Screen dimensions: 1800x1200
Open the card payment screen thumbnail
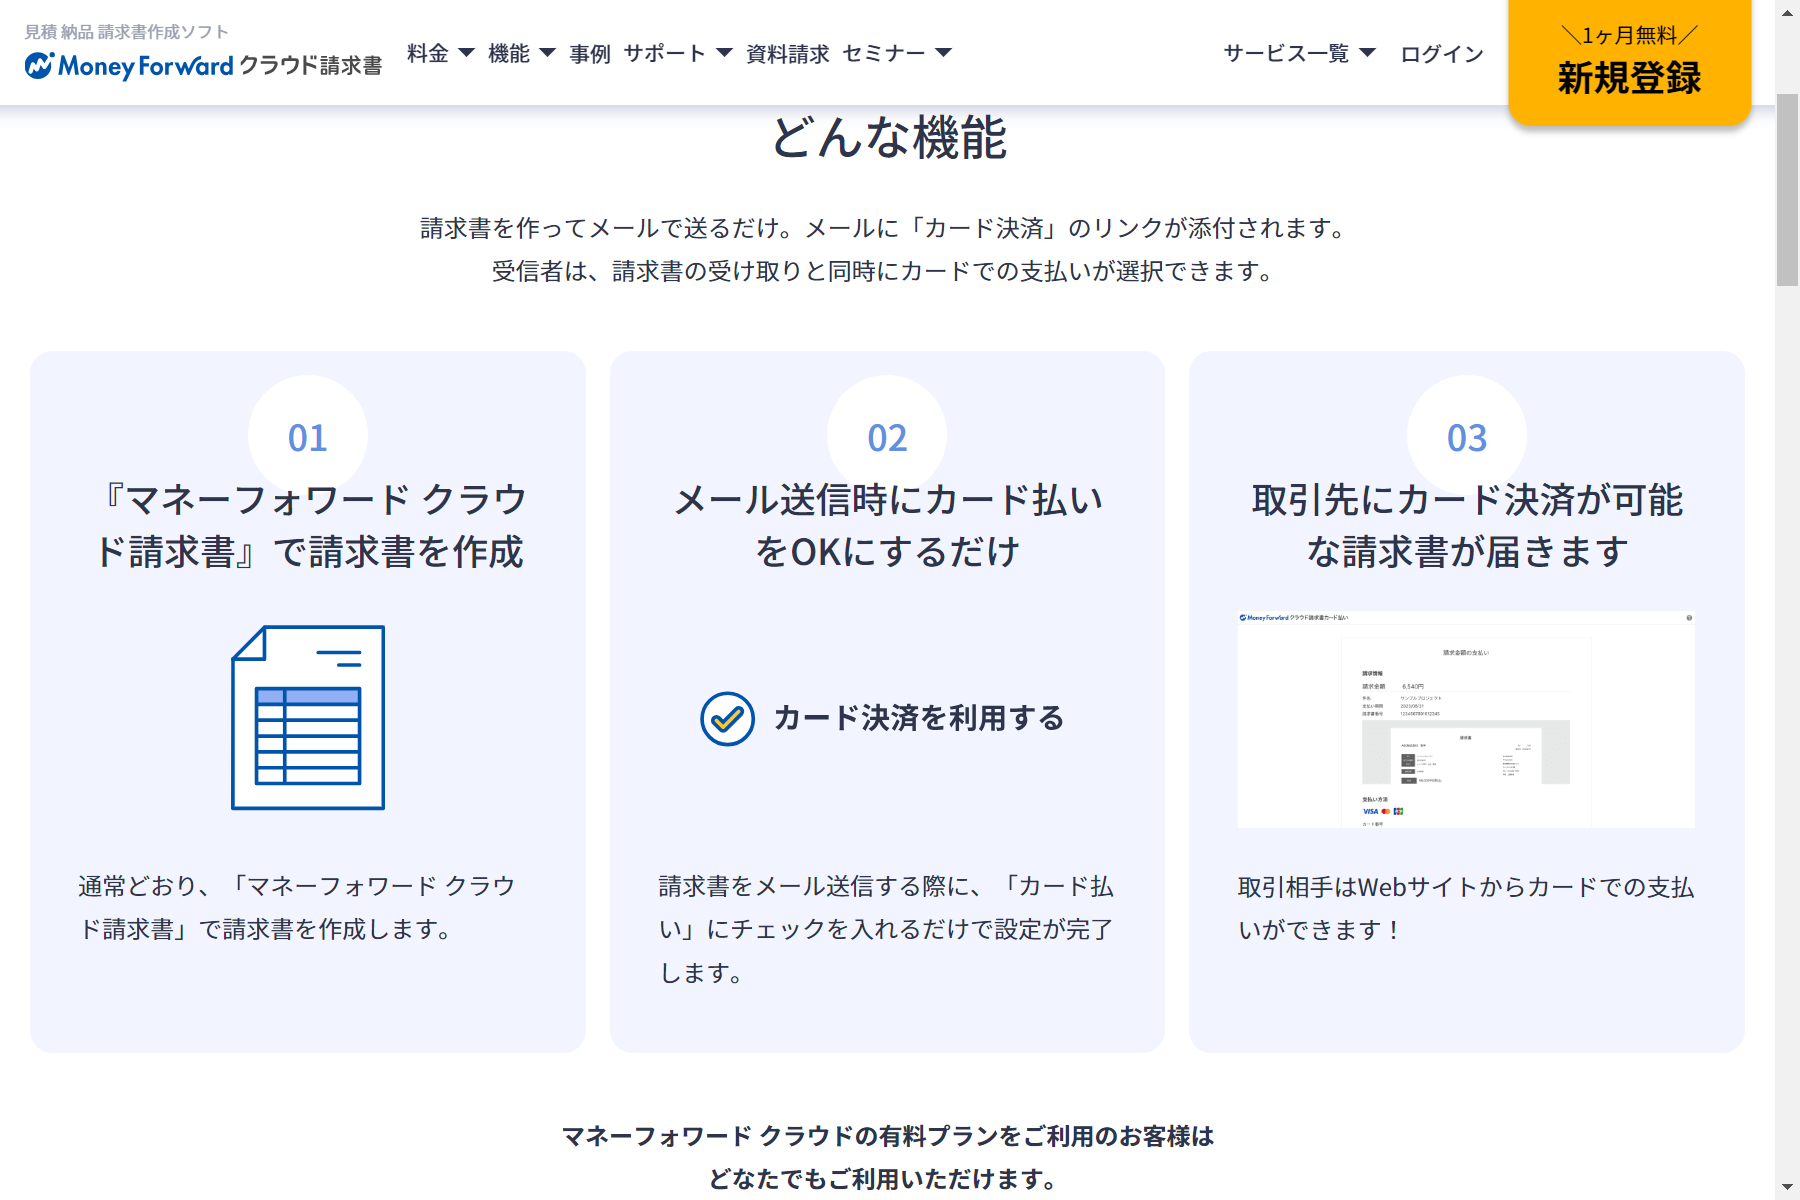coord(1466,719)
